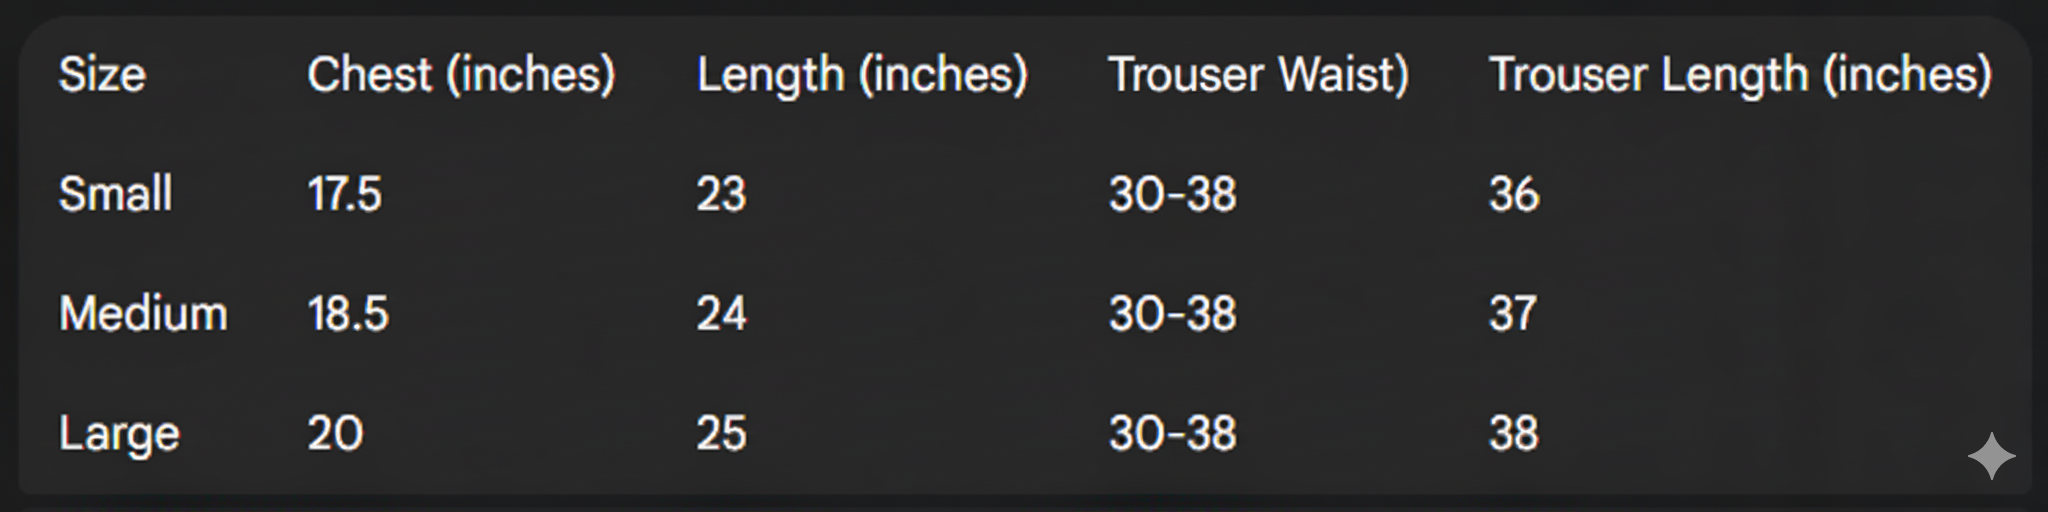The height and width of the screenshot is (512, 2048).
Task: Click the Size column header
Action: (102, 75)
